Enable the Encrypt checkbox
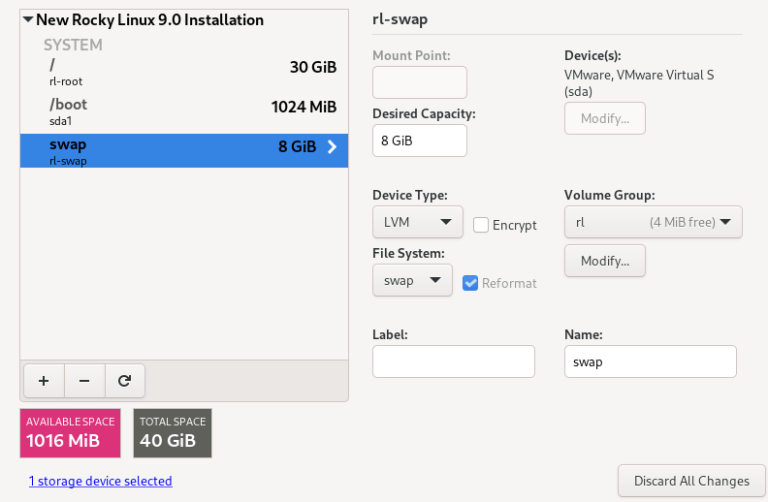The height and width of the screenshot is (502, 768). [x=481, y=225]
